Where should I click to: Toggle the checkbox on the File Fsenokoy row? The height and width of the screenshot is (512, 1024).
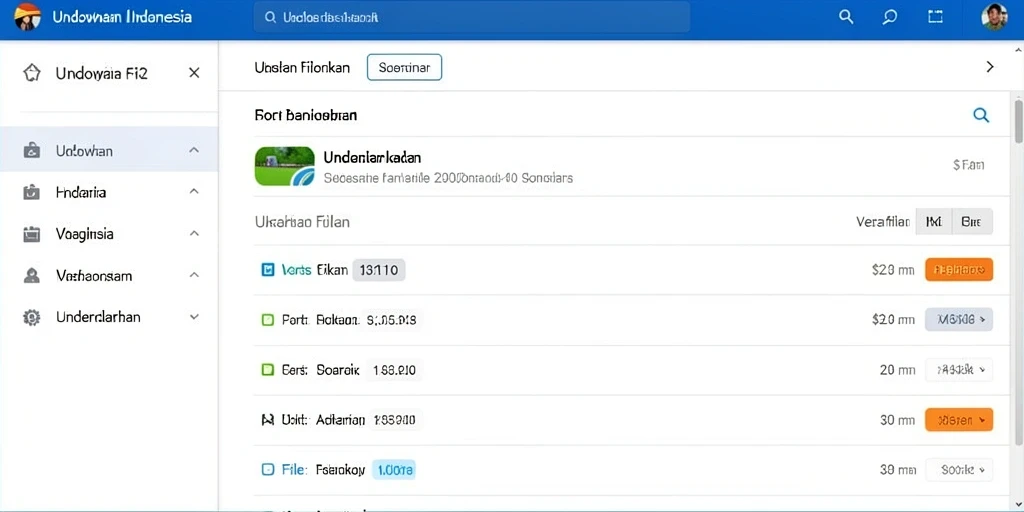pyautogui.click(x=267, y=469)
